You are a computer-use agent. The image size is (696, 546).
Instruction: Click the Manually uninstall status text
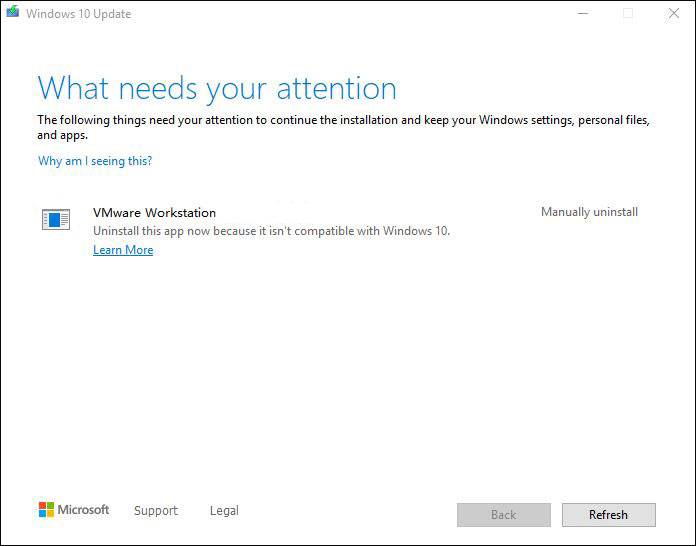[589, 212]
